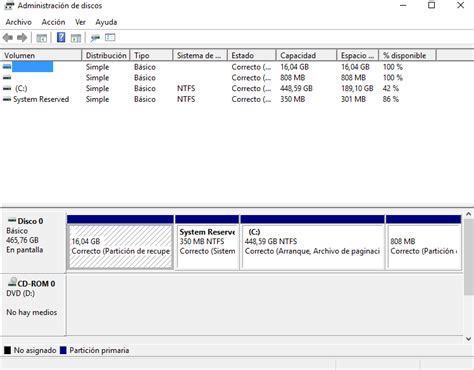Screen dimensions: 474x370
Task: Select the drive icon of 808 MB volume row
Action: pos(7,78)
